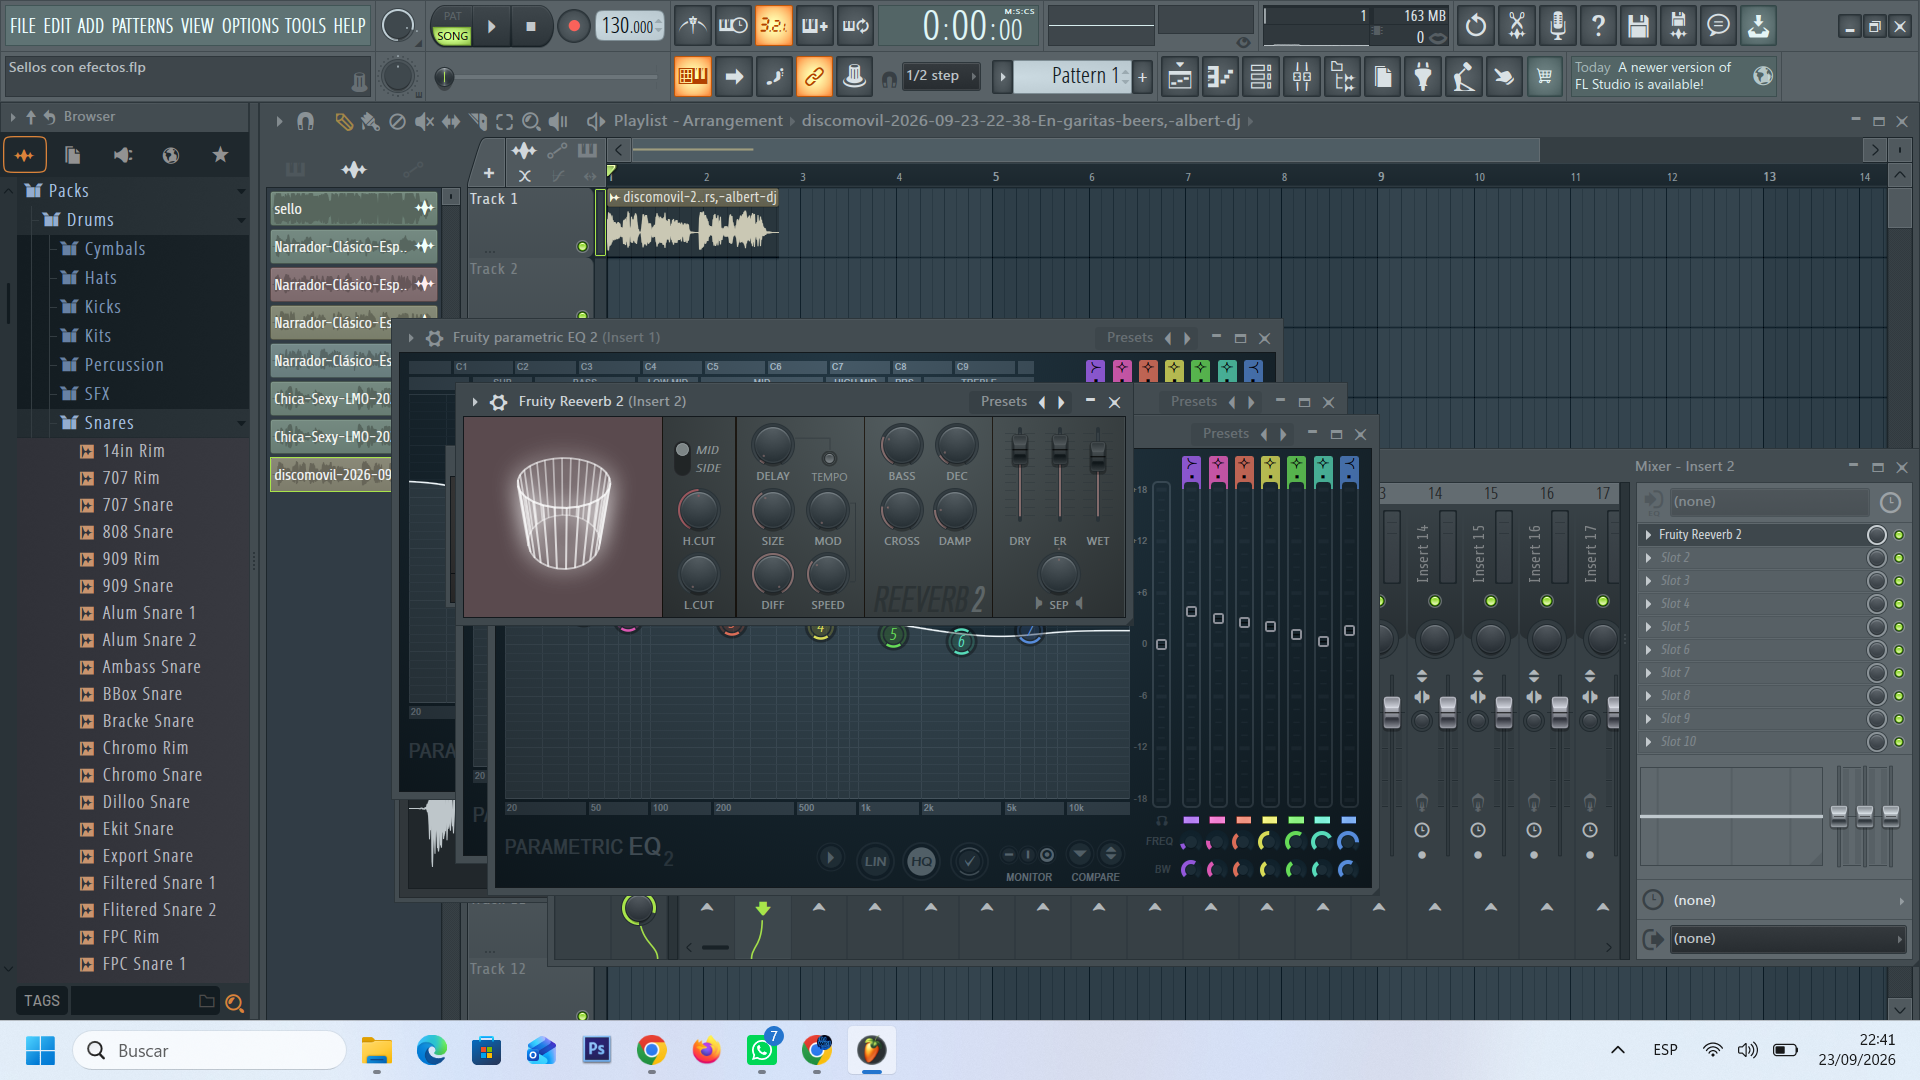Click the TAGS button in Browser

(x=42, y=1001)
